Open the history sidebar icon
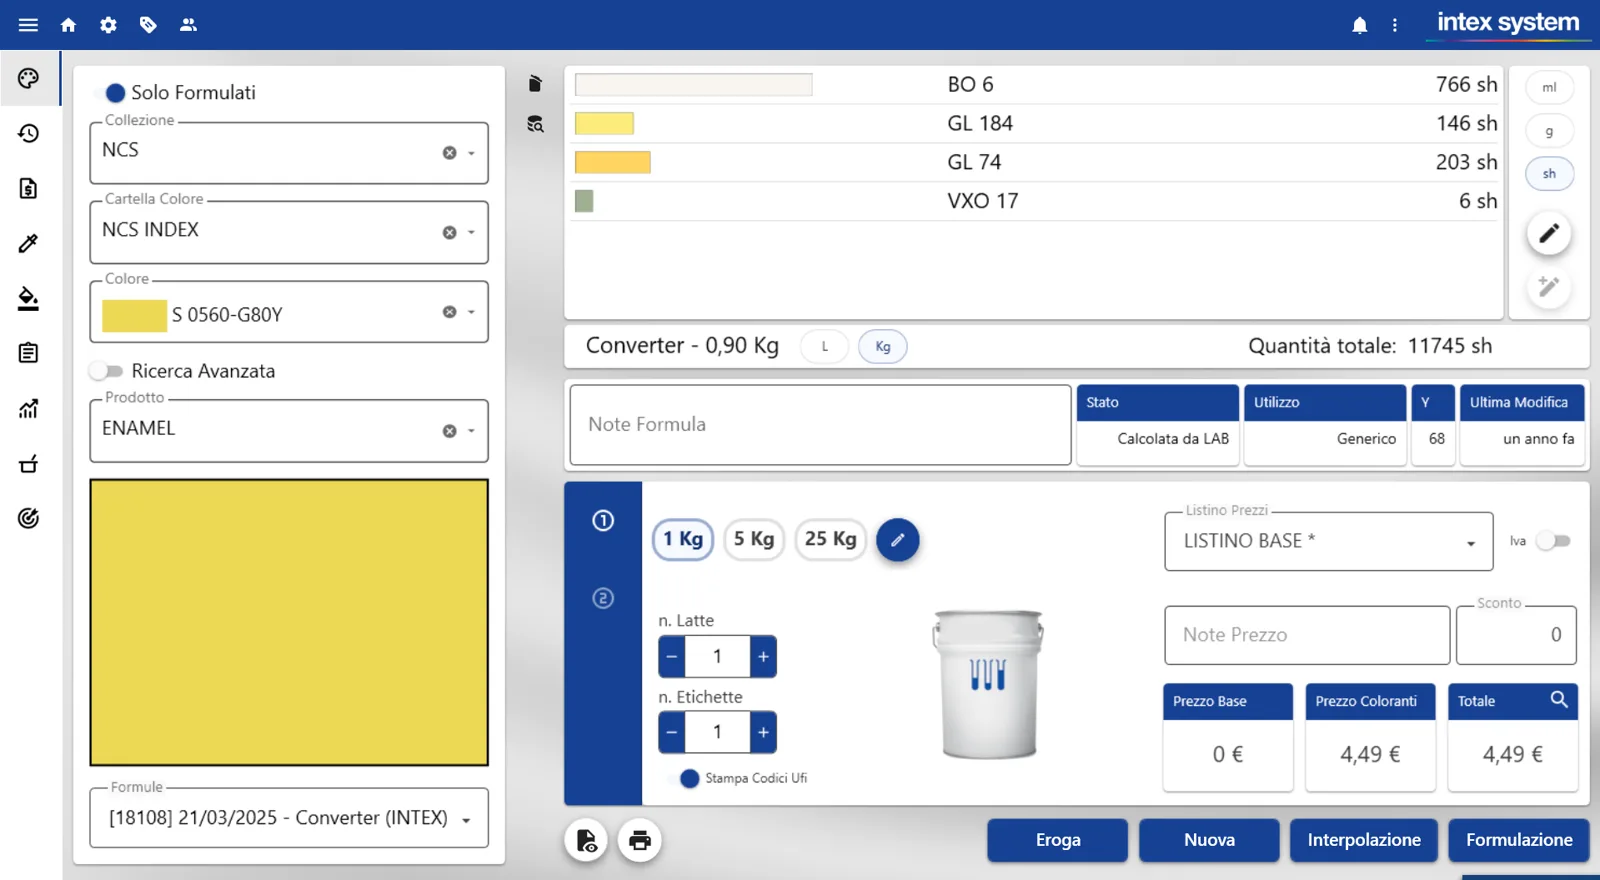This screenshot has width=1600, height=880. [x=28, y=133]
